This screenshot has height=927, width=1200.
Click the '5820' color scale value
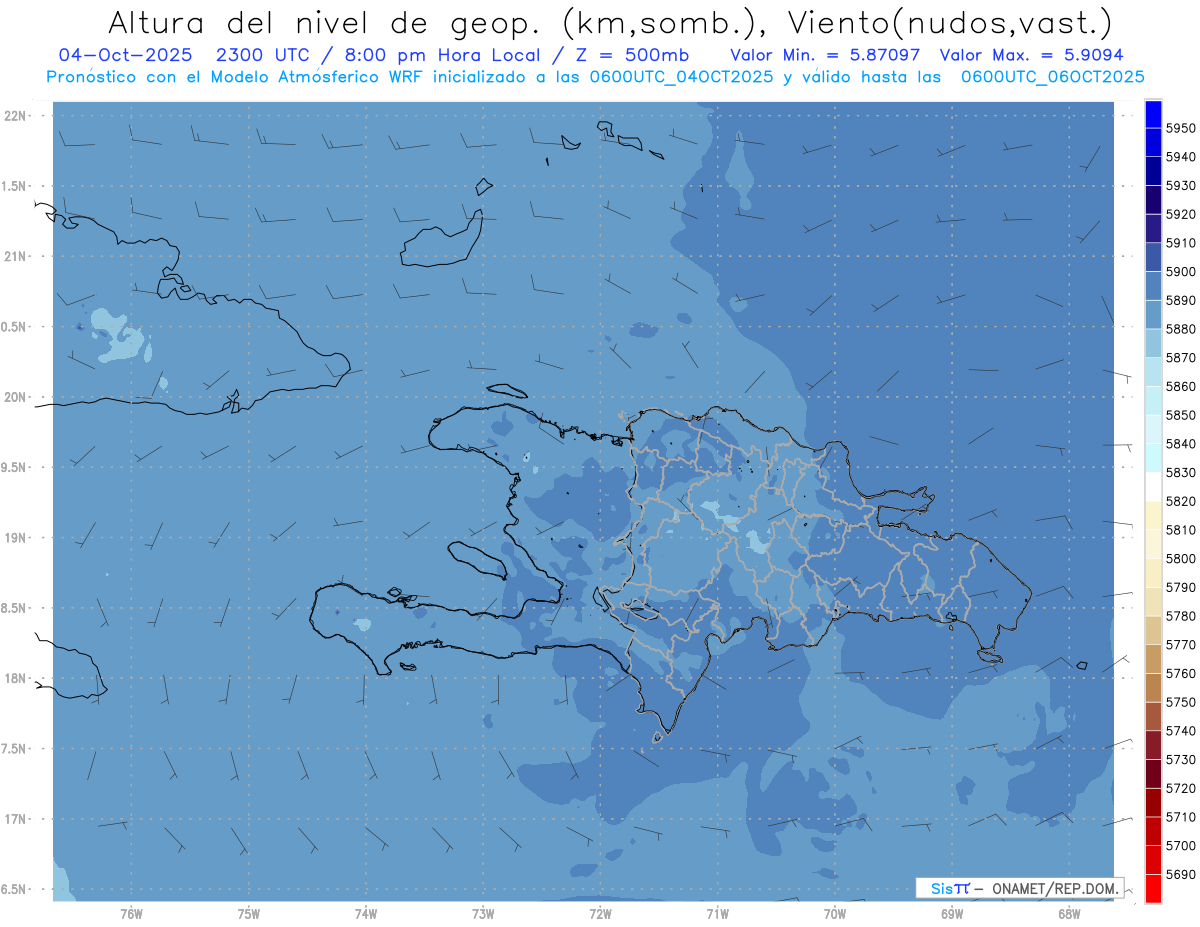(1181, 501)
